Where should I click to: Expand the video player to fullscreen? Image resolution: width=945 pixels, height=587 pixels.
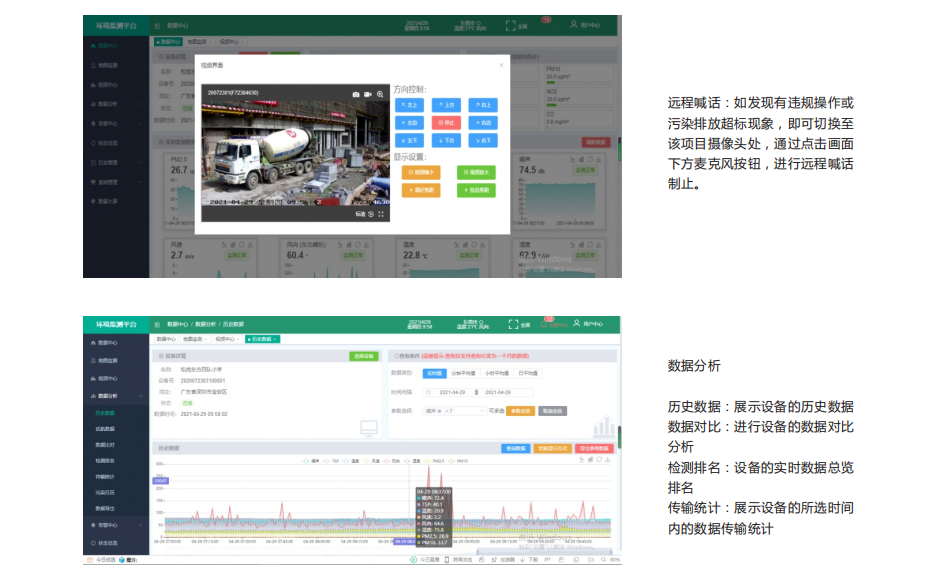click(x=381, y=214)
